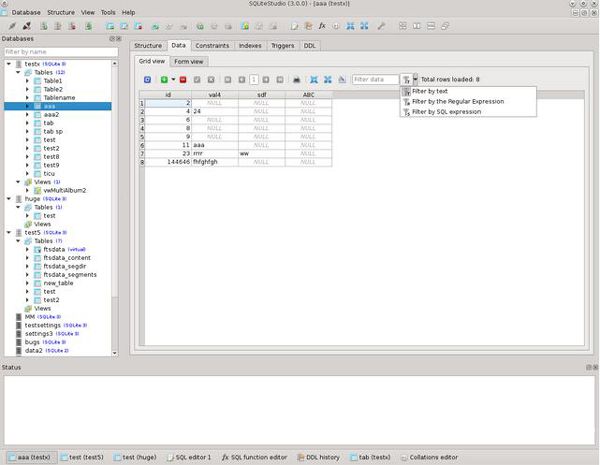Image resolution: width=600 pixels, height=465 pixels.
Task: Click database tree scrollbar down arrow
Action: coord(114,353)
